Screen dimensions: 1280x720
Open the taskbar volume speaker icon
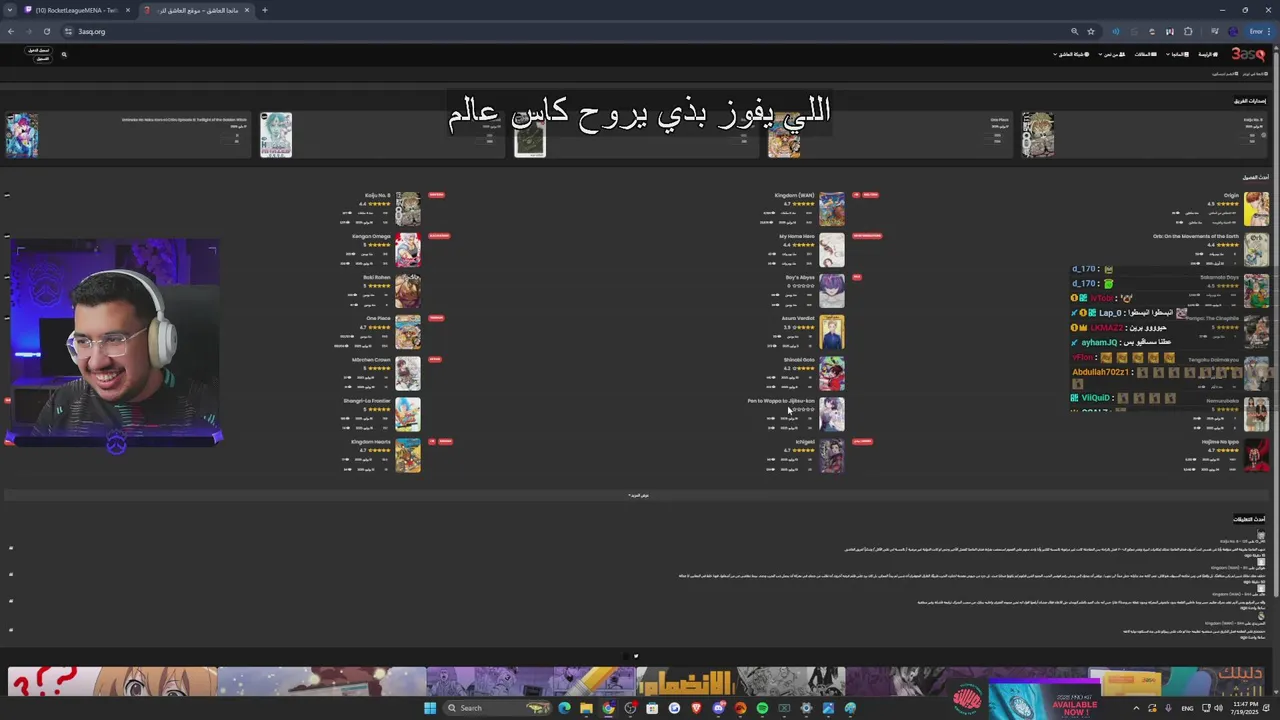(1218, 708)
